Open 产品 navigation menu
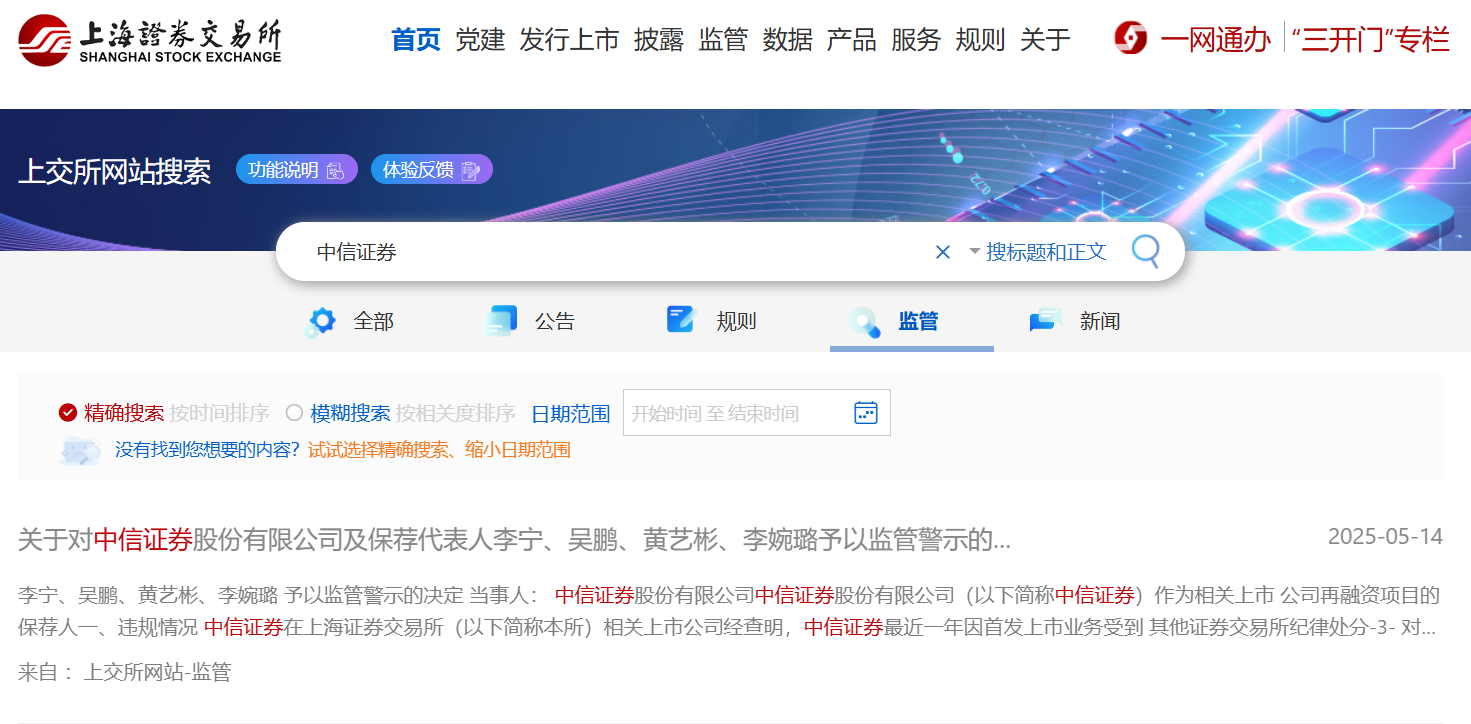1471x724 pixels. point(852,40)
